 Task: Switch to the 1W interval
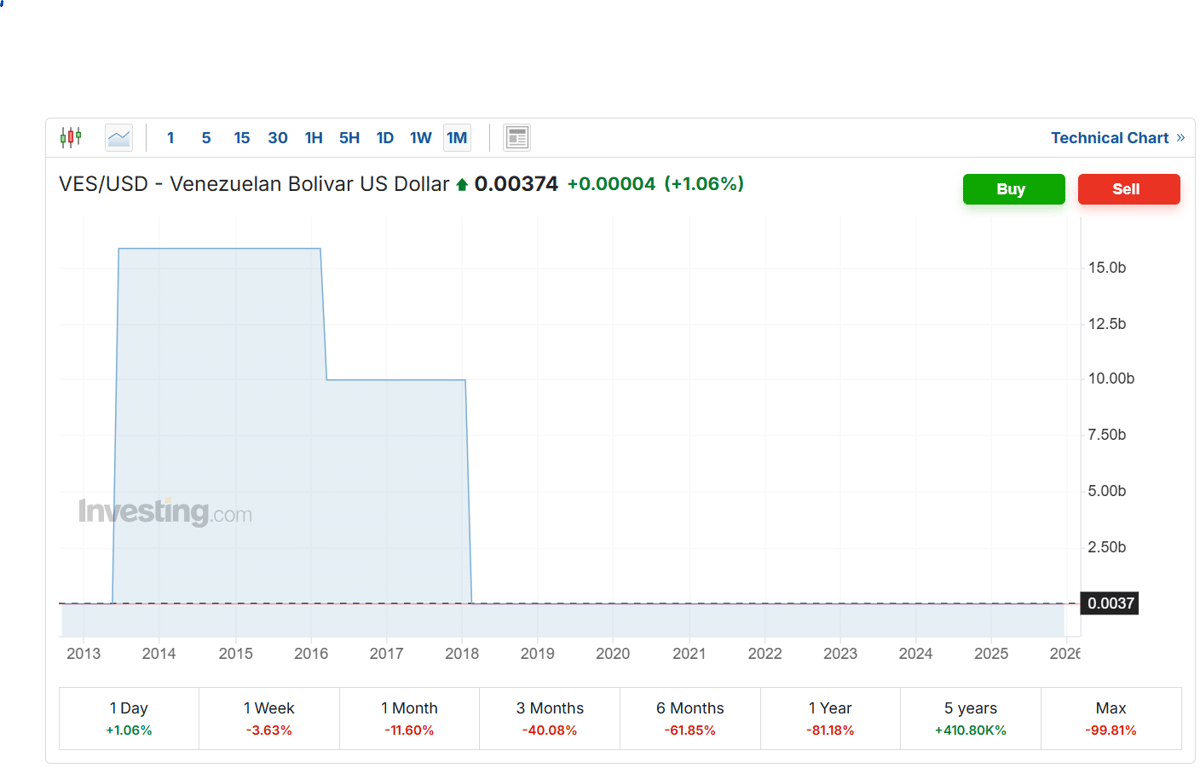(420, 137)
